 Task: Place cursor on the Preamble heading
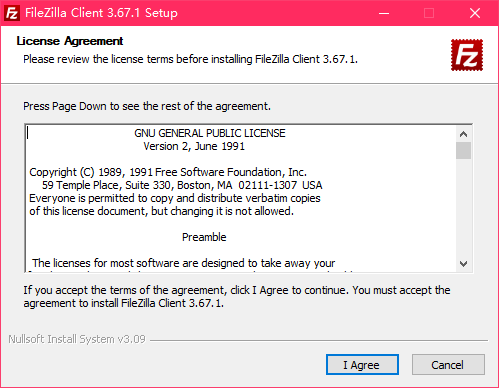(204, 237)
